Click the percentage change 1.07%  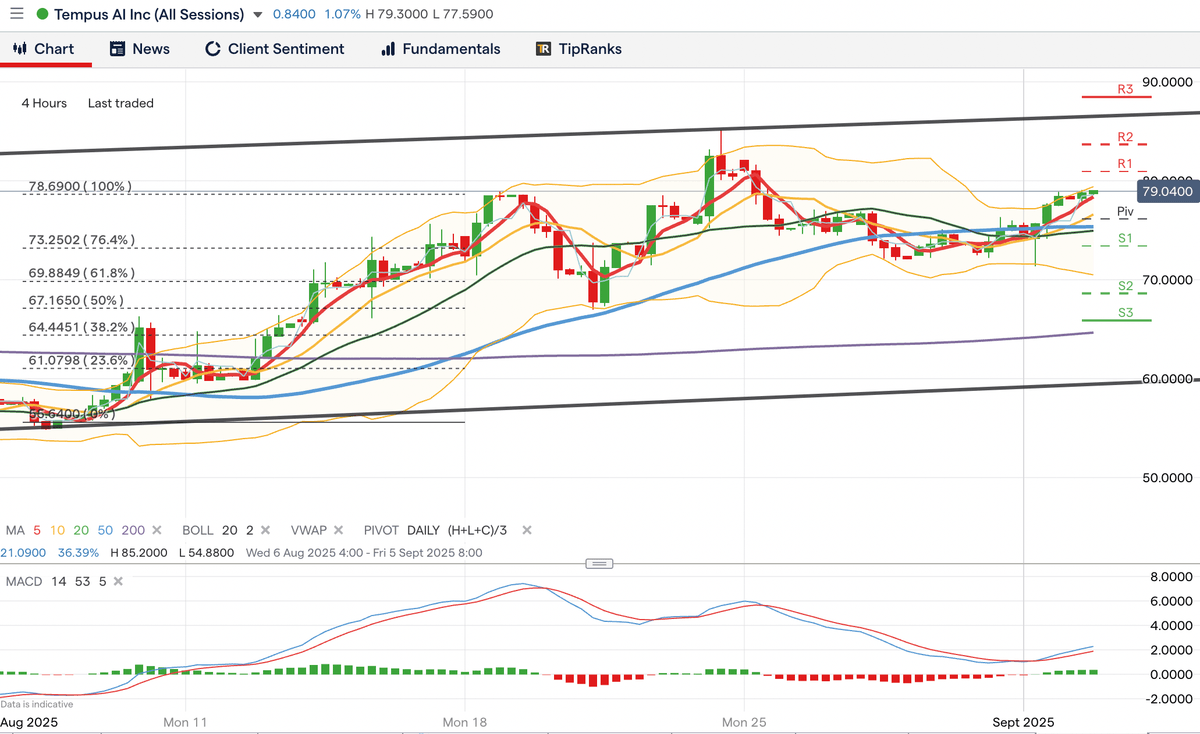click(343, 15)
